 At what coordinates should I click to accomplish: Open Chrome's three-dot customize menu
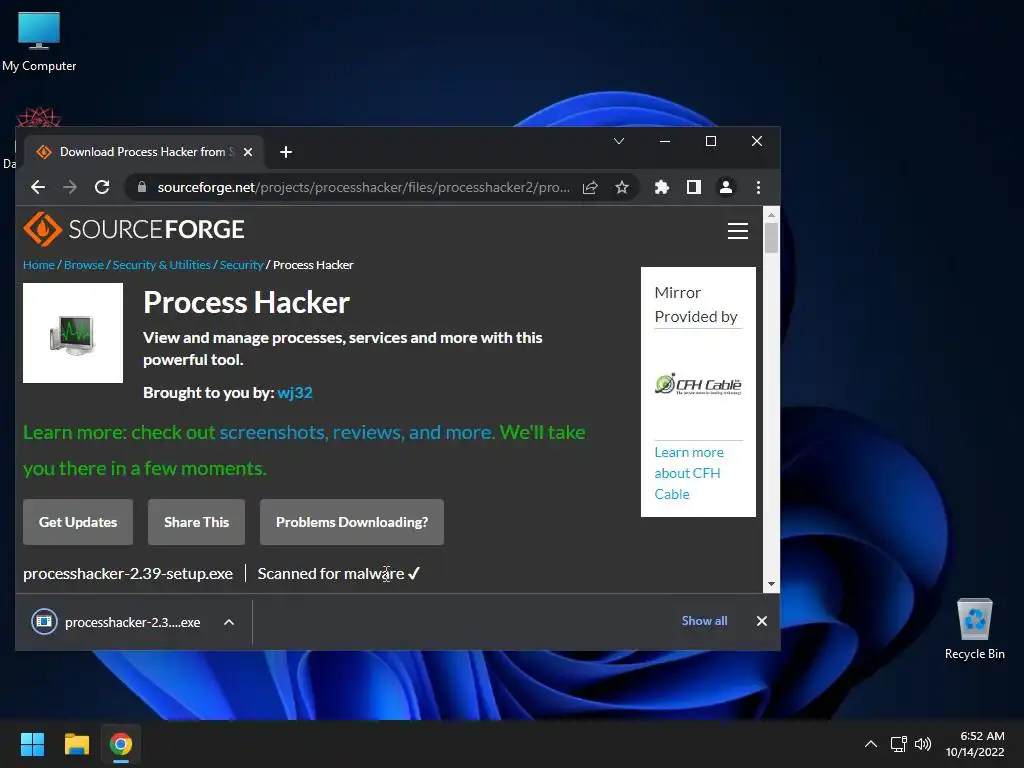tap(758, 187)
